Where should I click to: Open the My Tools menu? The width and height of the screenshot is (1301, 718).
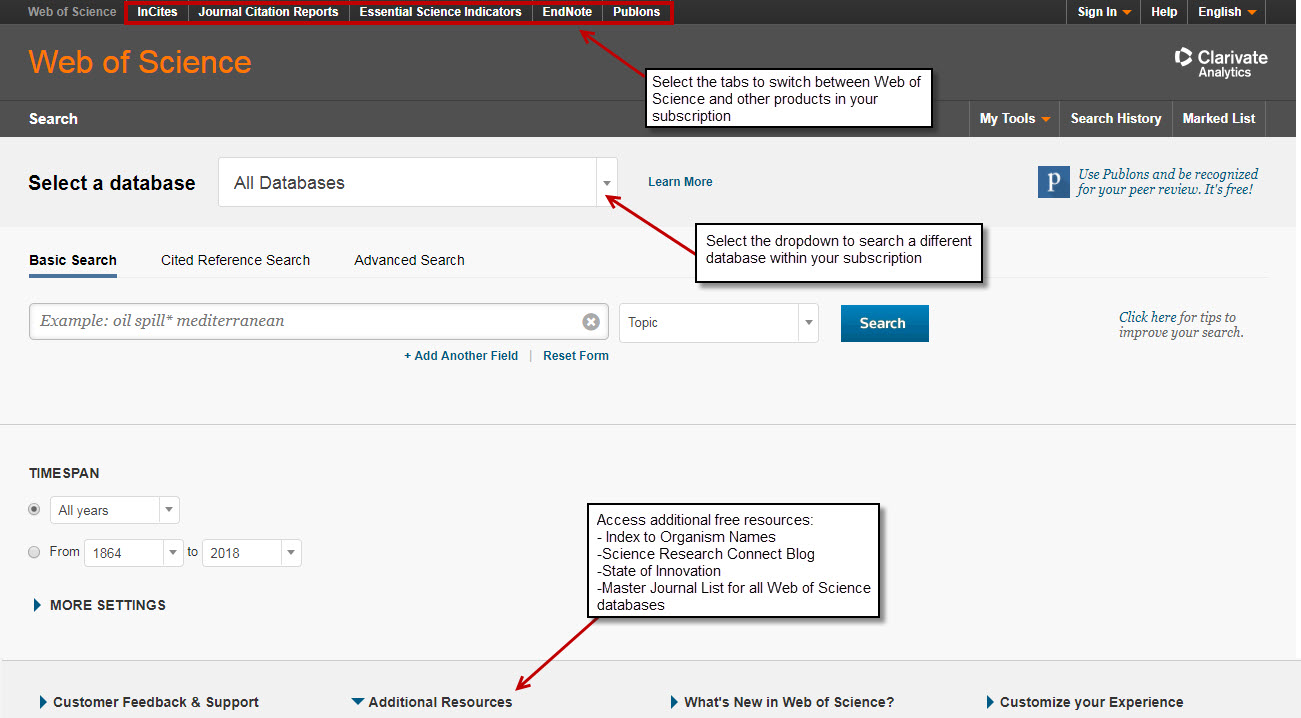click(x=1014, y=118)
